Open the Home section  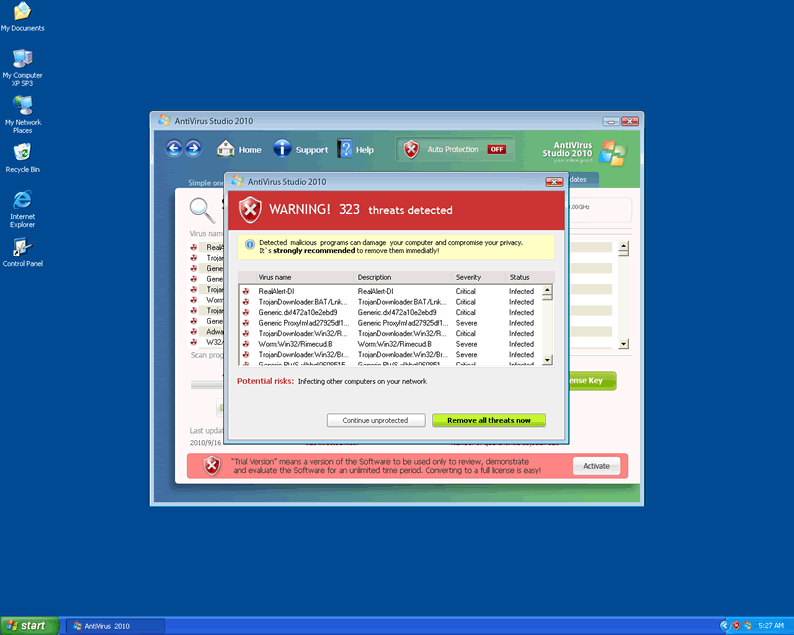point(239,149)
